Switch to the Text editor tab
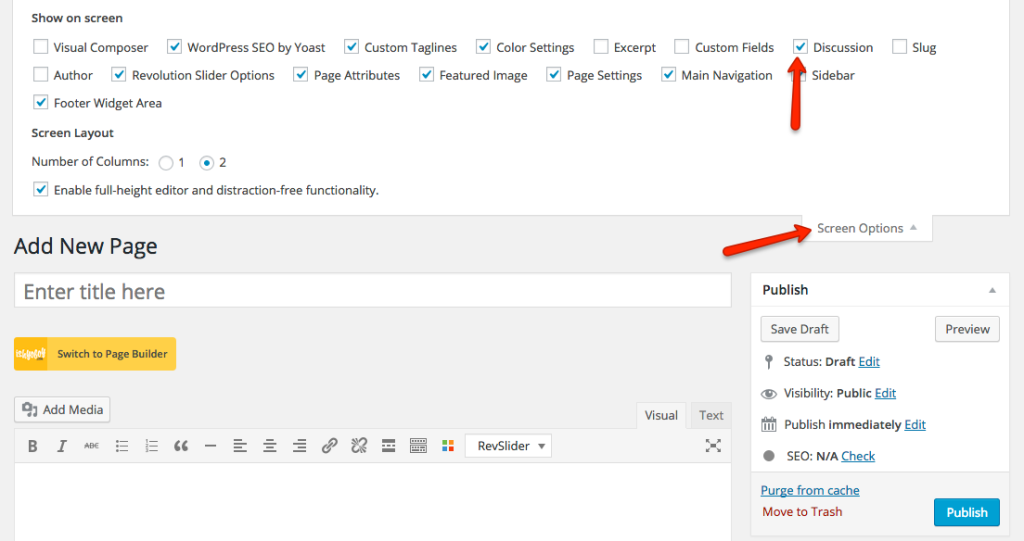This screenshot has width=1024, height=541. [x=711, y=416]
